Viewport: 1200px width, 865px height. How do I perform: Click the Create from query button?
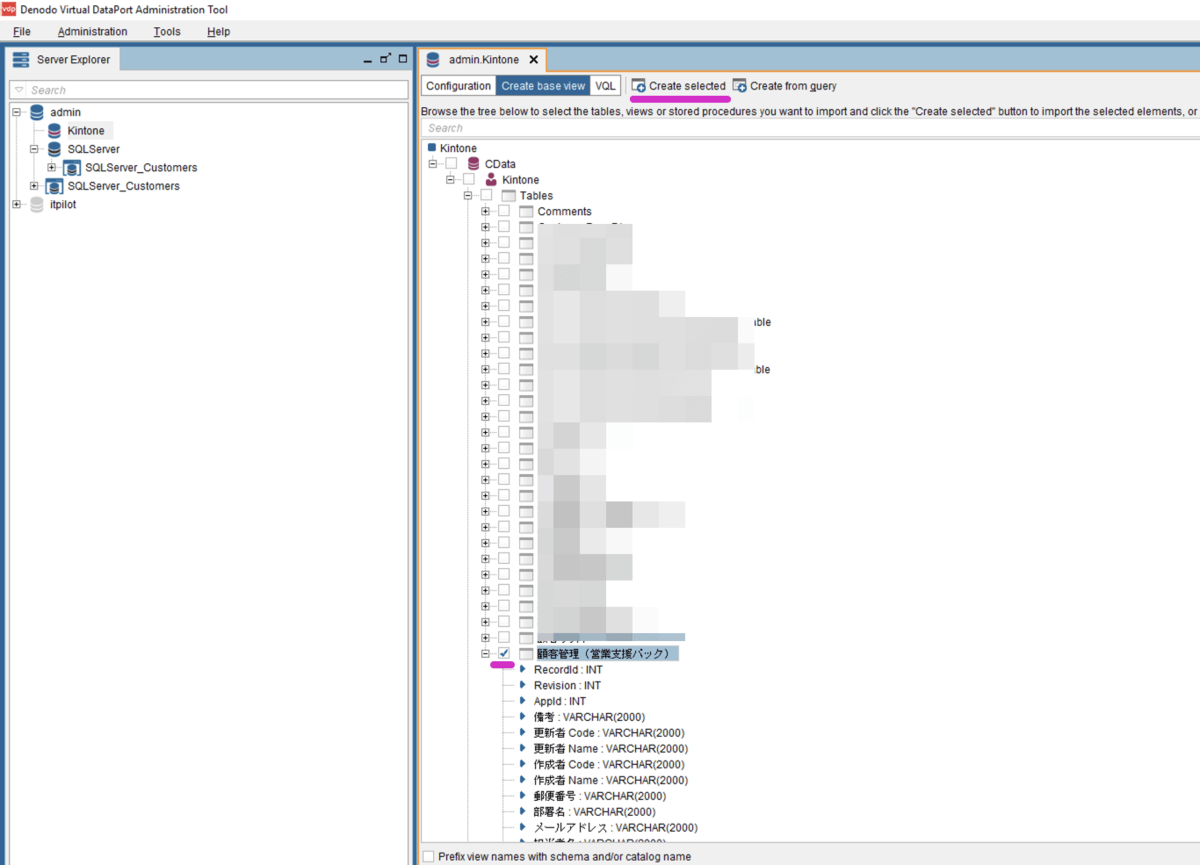(x=785, y=86)
